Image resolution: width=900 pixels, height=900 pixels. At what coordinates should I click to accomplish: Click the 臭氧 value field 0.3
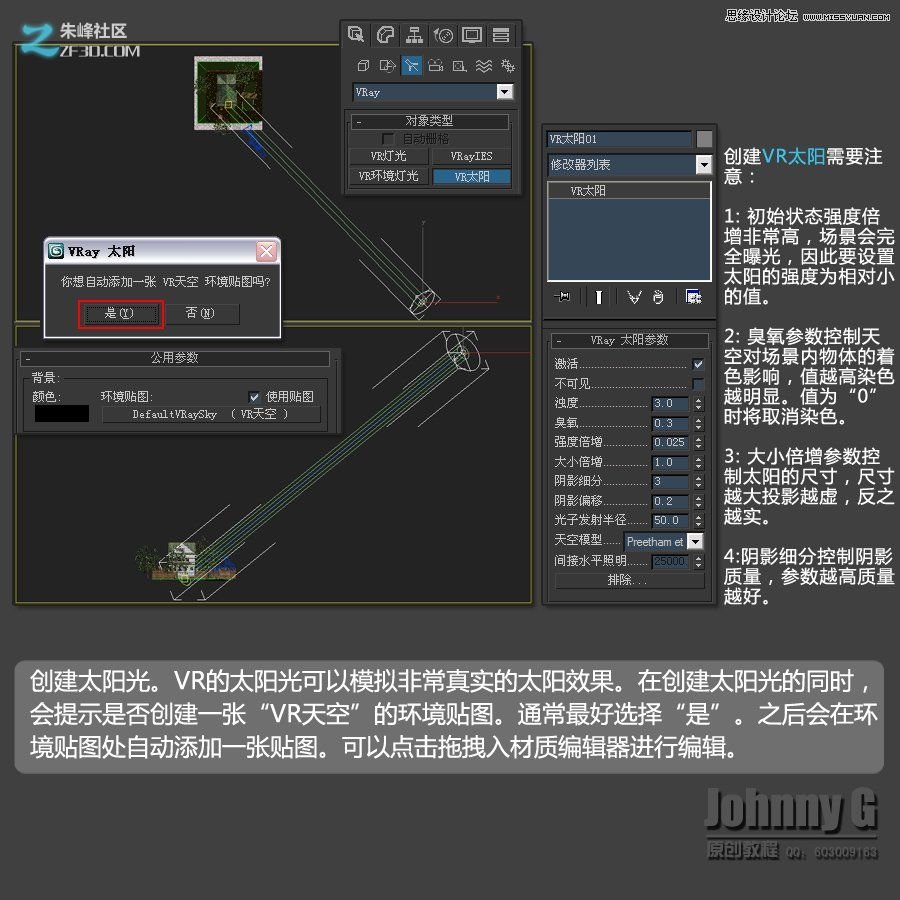[670, 424]
